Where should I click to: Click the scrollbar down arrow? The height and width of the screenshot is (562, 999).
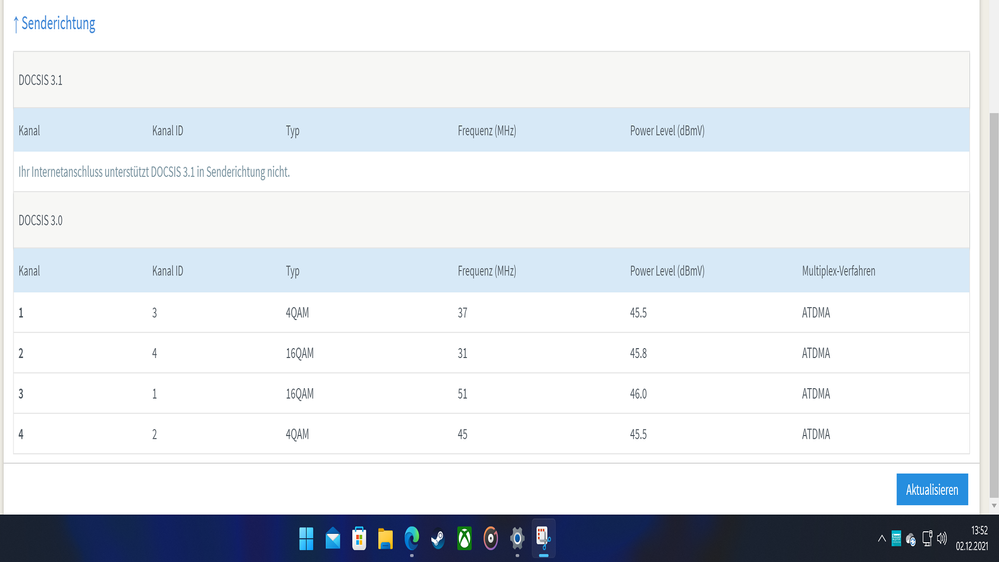[x=994, y=506]
